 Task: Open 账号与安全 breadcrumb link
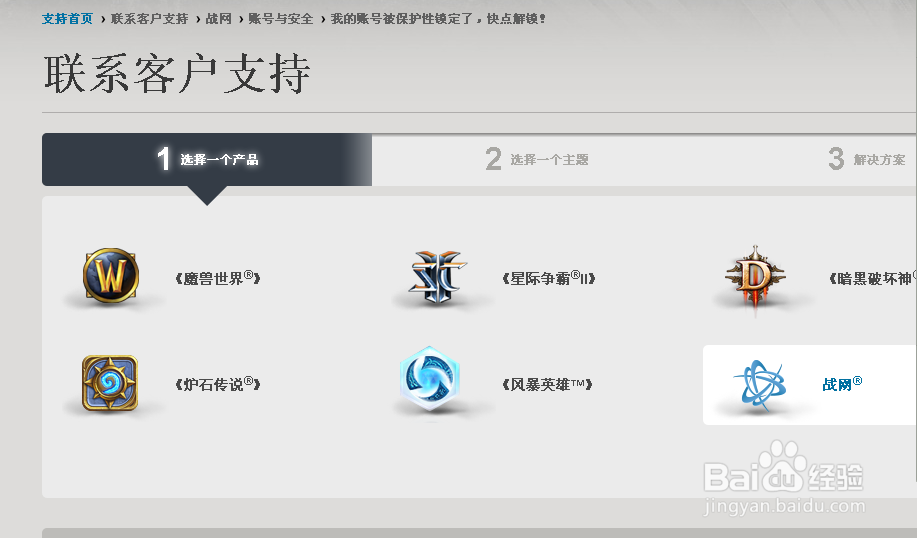[x=281, y=19]
